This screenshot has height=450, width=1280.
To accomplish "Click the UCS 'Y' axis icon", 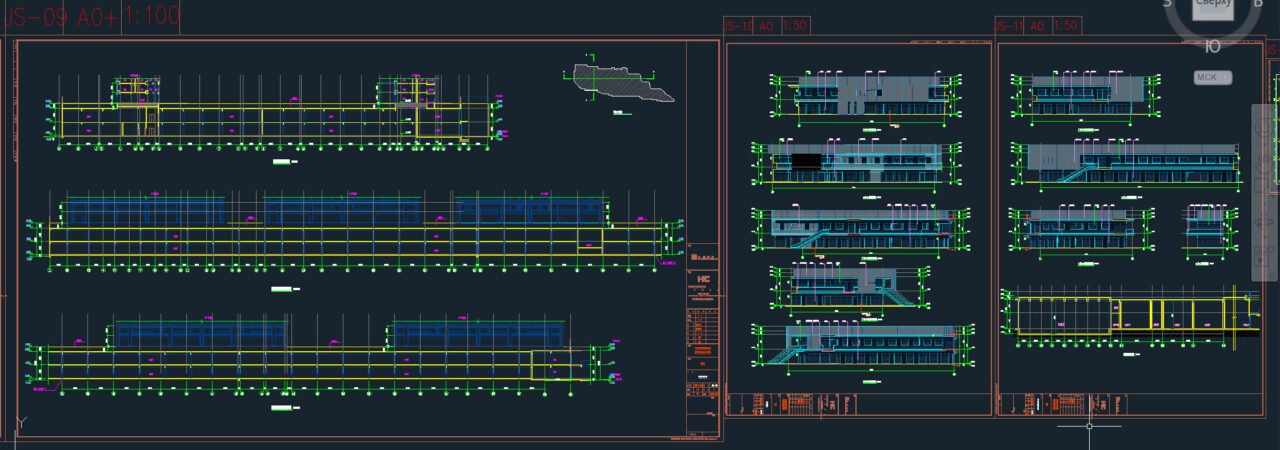I will click(x=20, y=424).
